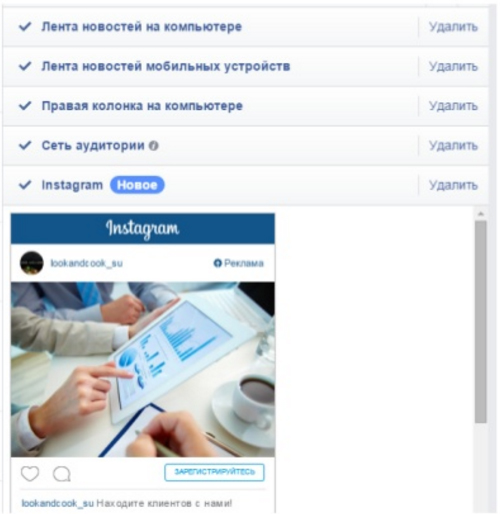Click Удалить for Instagram placement

coord(453,185)
